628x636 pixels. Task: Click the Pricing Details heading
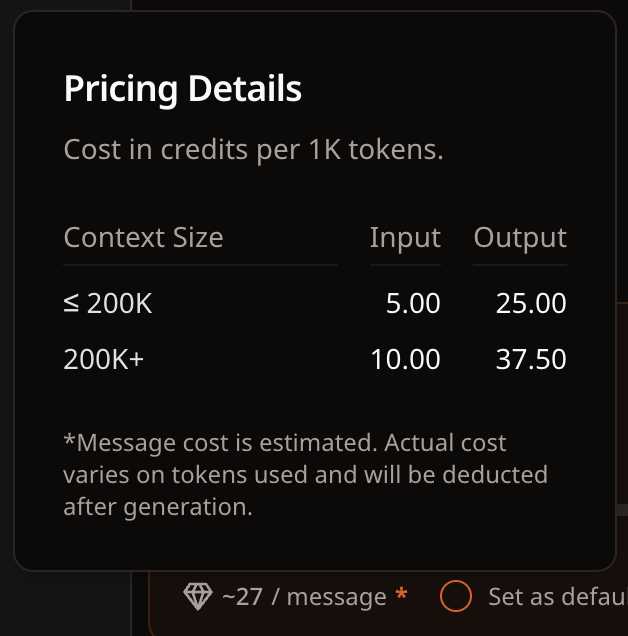[182, 89]
